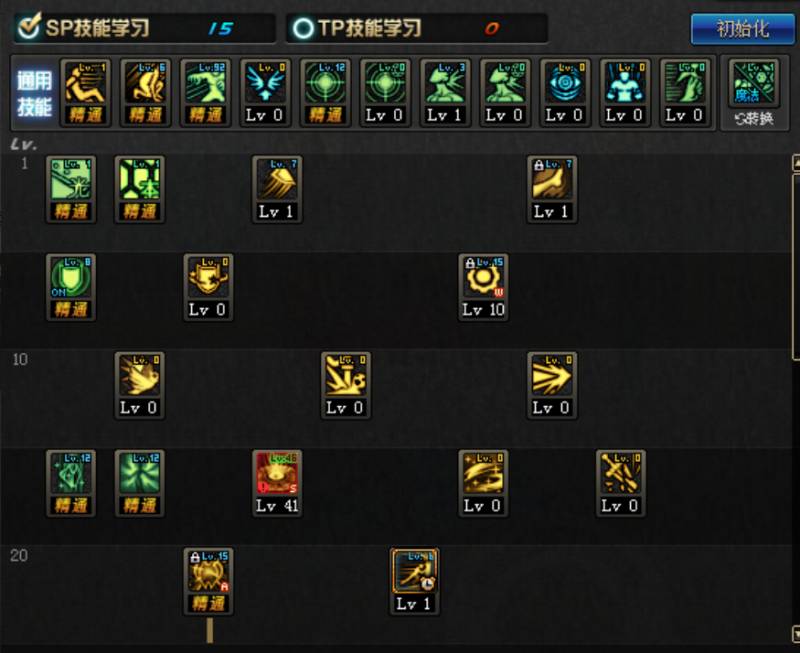Click the vertical scrollbar thumb
Screen dimensions: 800x653
coord(796,267)
